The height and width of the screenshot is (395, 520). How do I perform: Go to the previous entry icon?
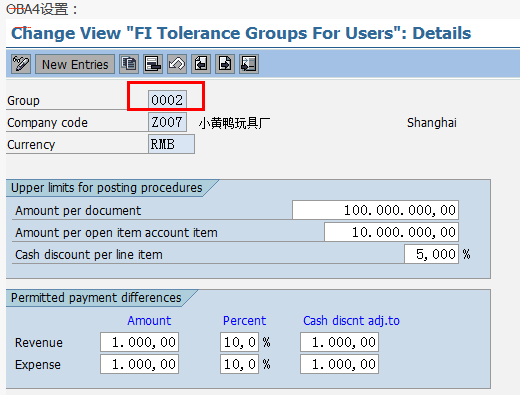pyautogui.click(x=201, y=64)
